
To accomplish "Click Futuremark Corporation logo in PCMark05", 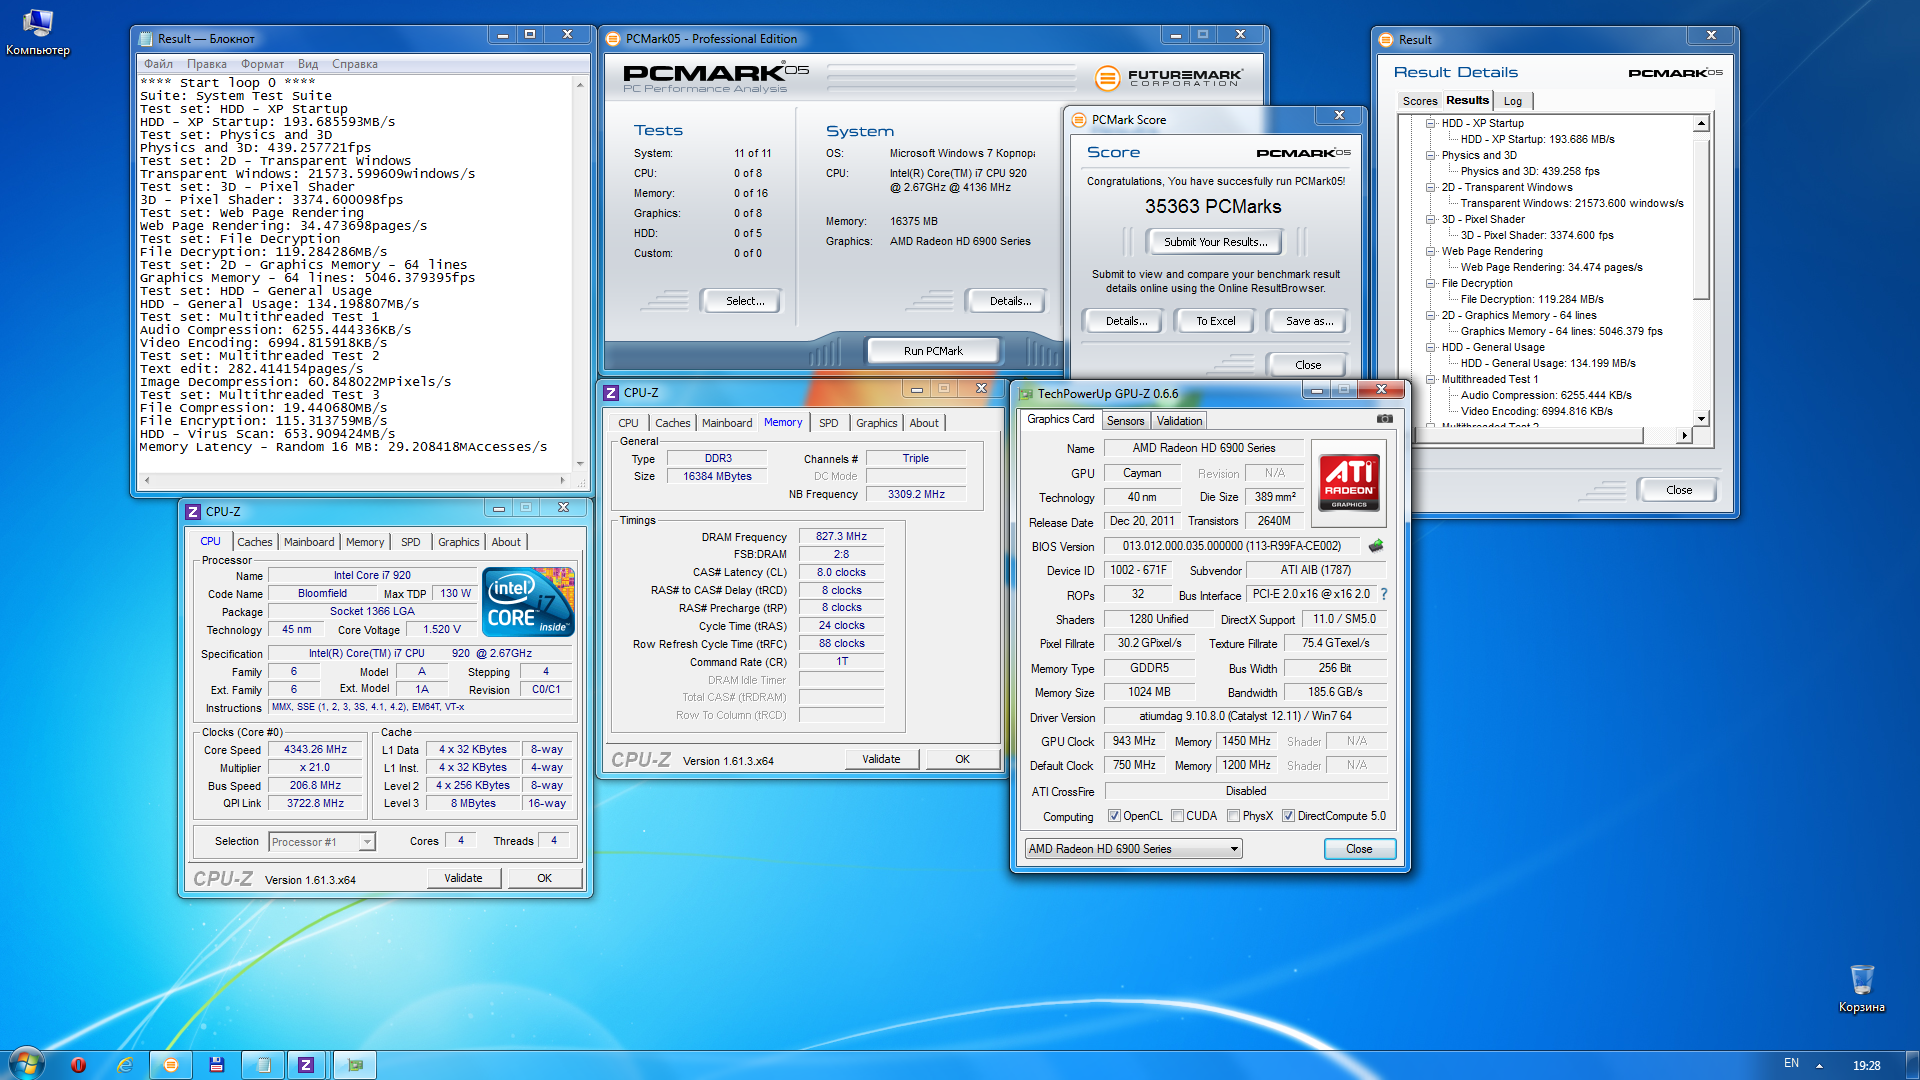I will point(1168,78).
